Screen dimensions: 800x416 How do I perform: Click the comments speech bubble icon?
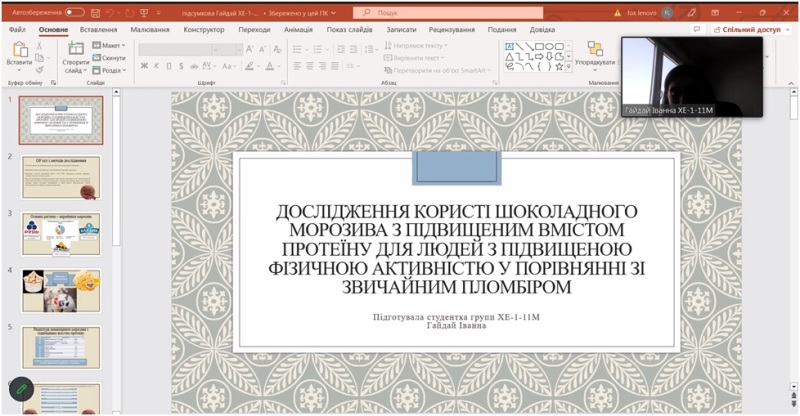coord(697,30)
